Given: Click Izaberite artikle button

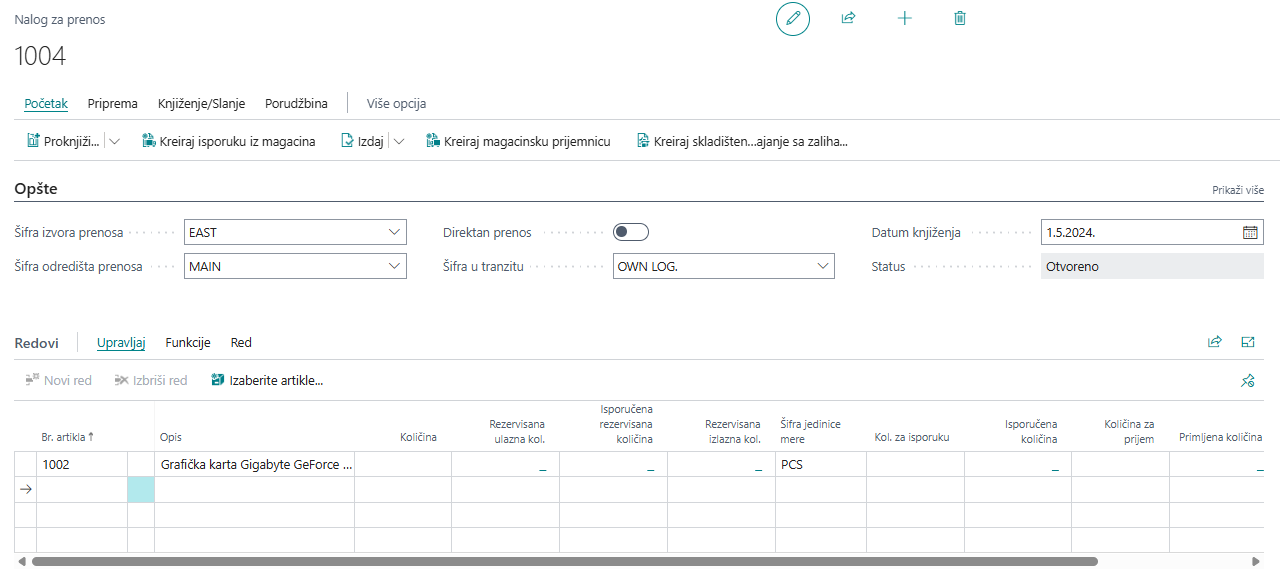Looking at the screenshot, I should click(x=267, y=381).
